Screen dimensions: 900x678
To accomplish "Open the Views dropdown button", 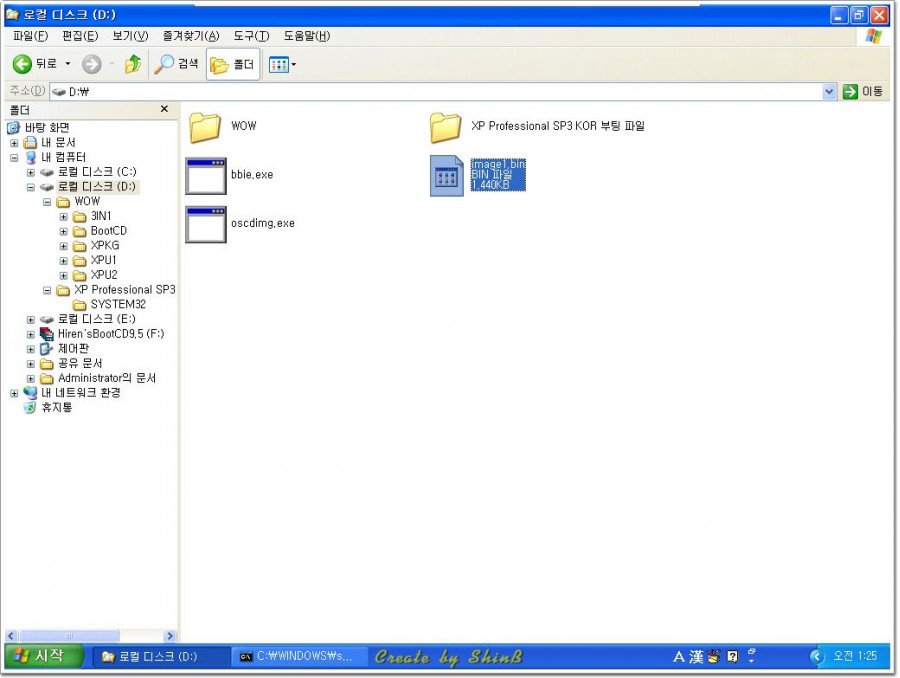I will [282, 64].
